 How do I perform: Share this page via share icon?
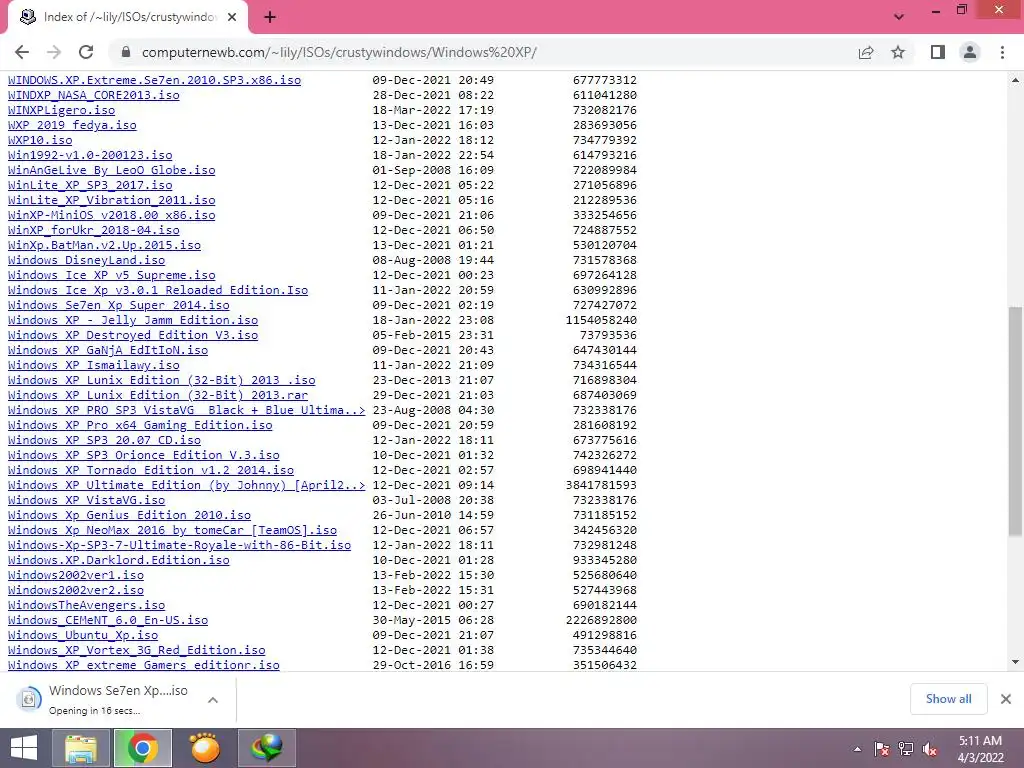pos(866,52)
